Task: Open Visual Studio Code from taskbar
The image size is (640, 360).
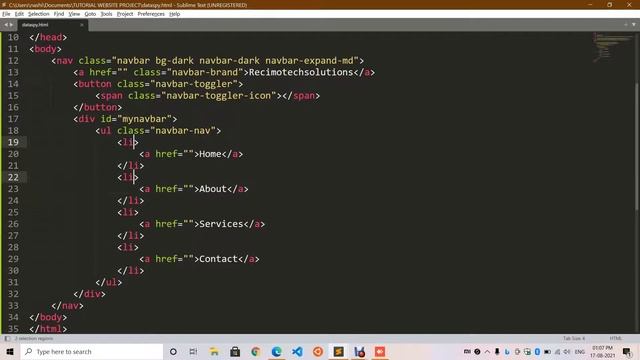Action: (297, 351)
